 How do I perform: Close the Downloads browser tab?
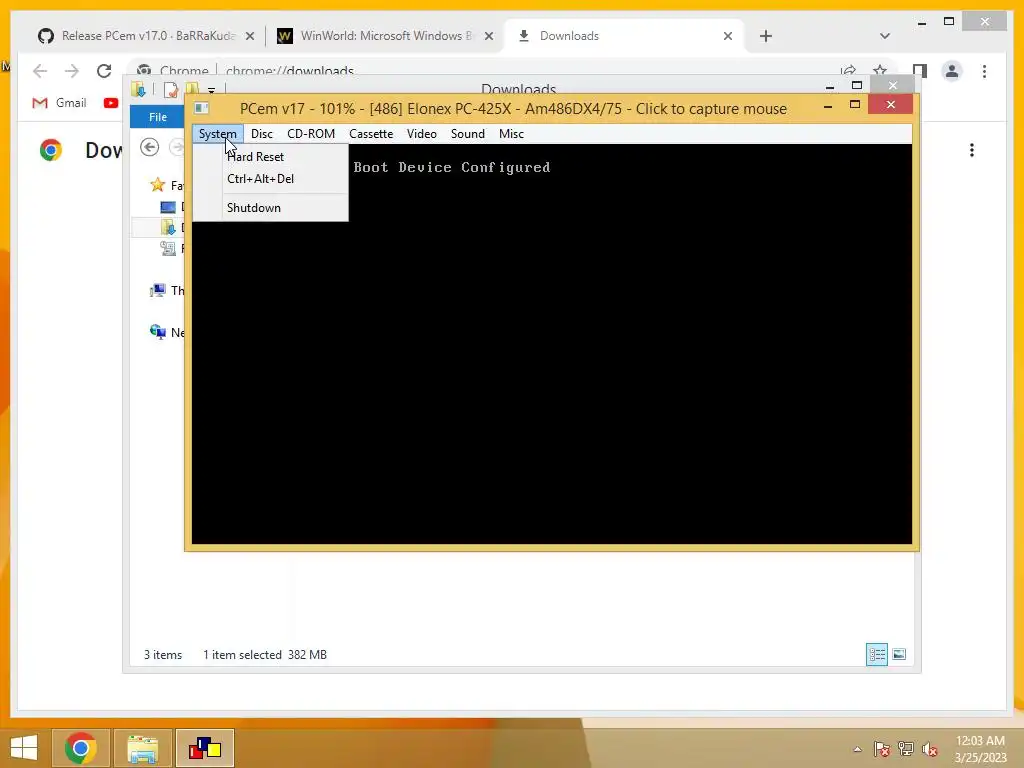click(x=728, y=37)
